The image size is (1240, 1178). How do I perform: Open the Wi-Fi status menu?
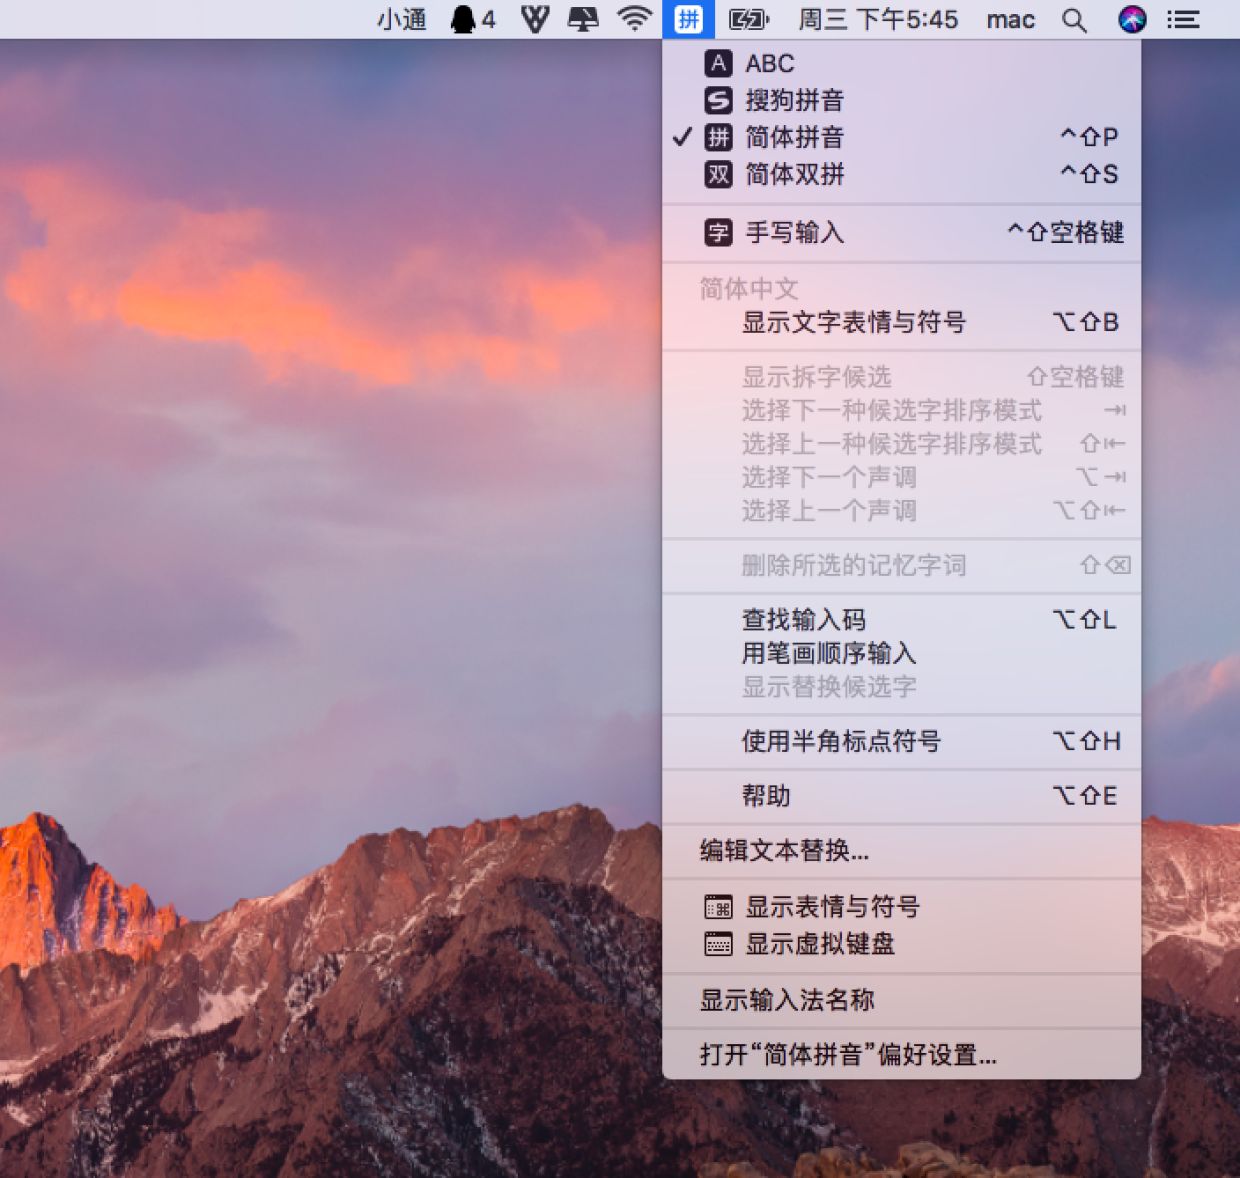click(x=635, y=19)
